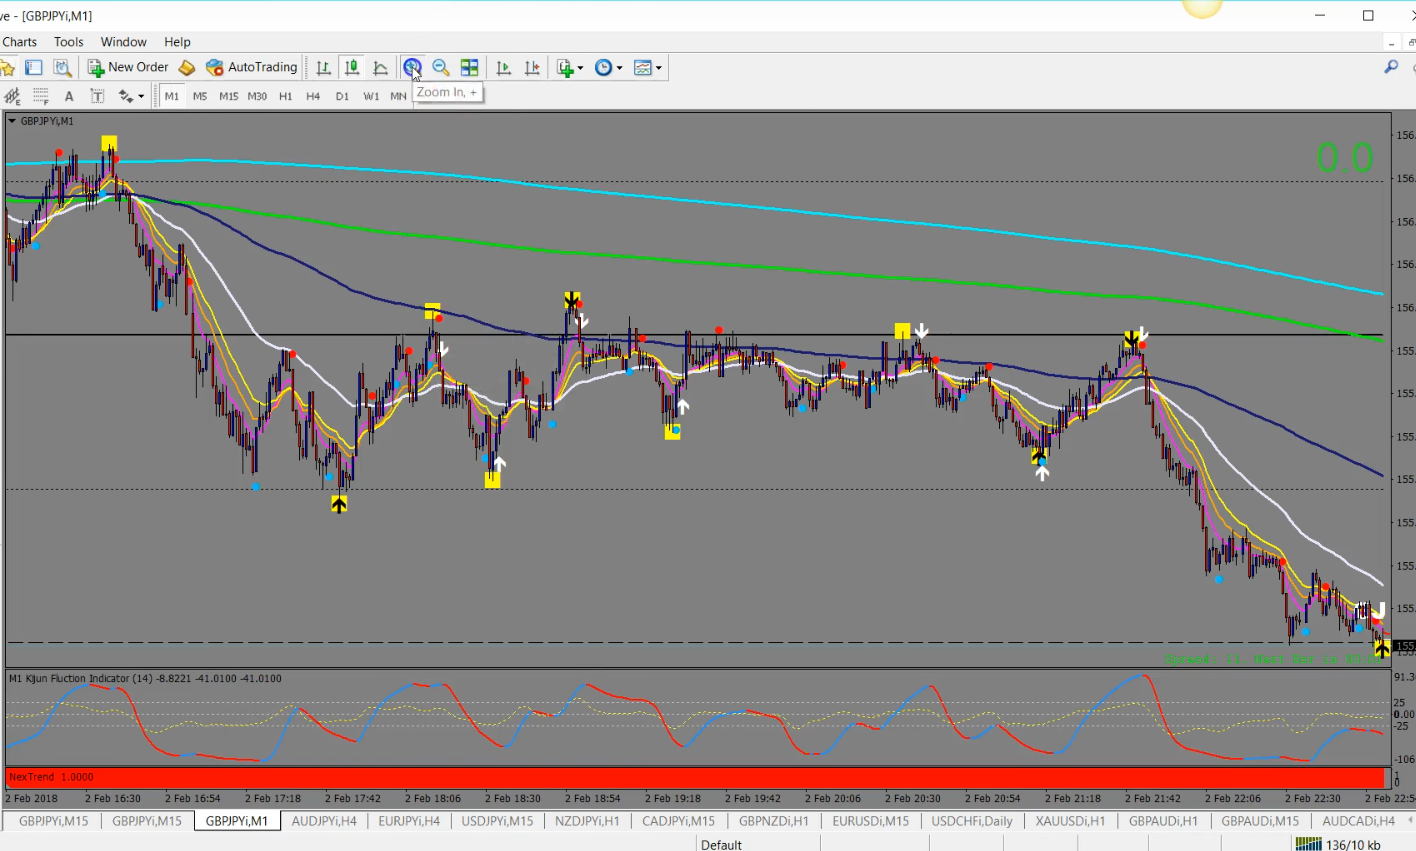Zoom out of the chart
Viewport: 1416px width, 851px height.
(x=441, y=68)
